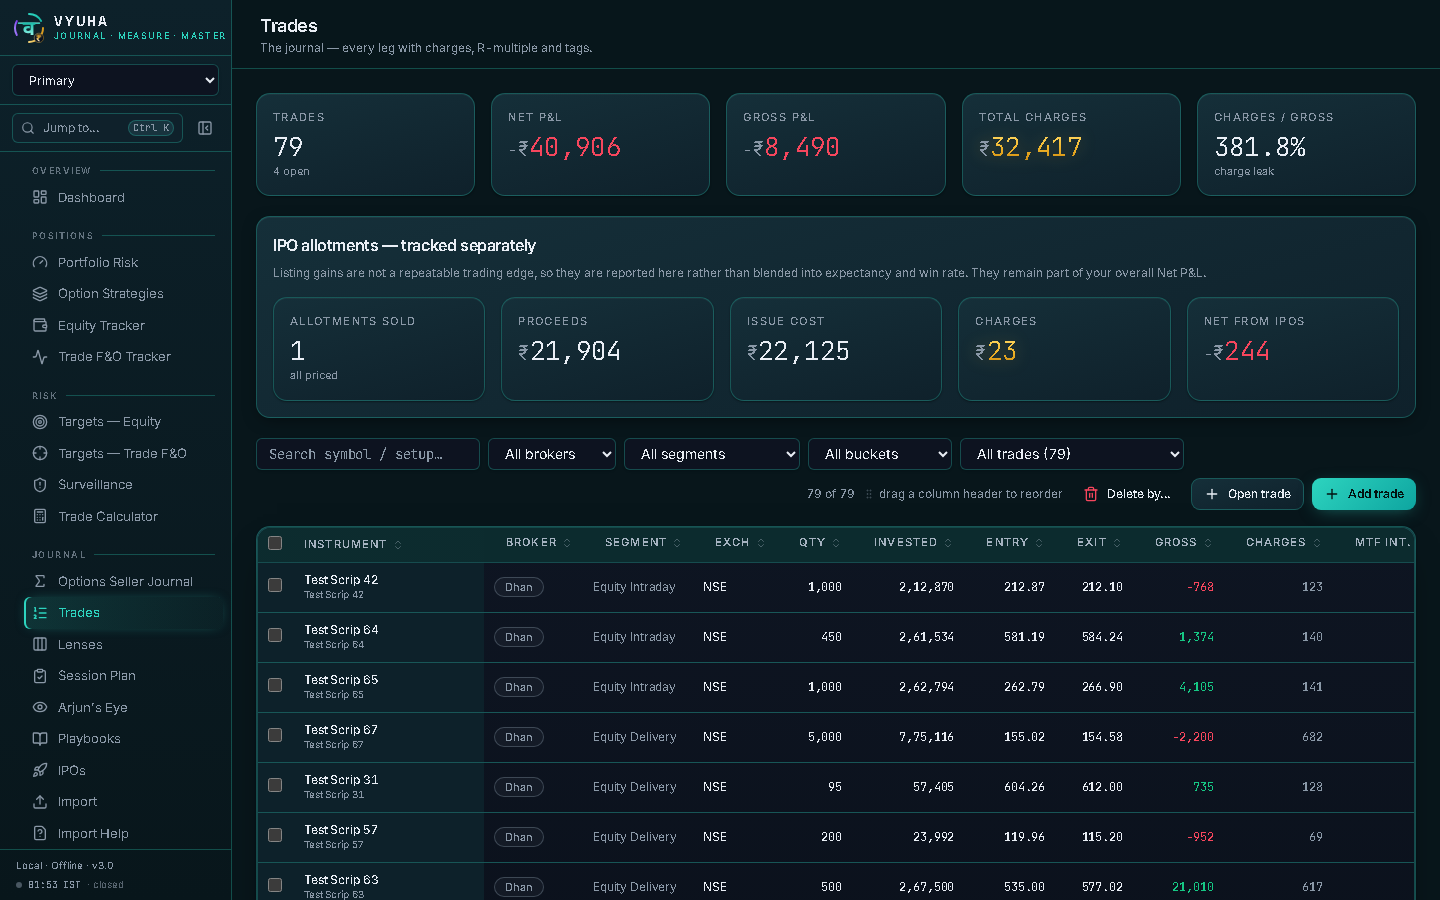Open Trades page in sidebar
The image size is (1440, 900).
(x=124, y=613)
